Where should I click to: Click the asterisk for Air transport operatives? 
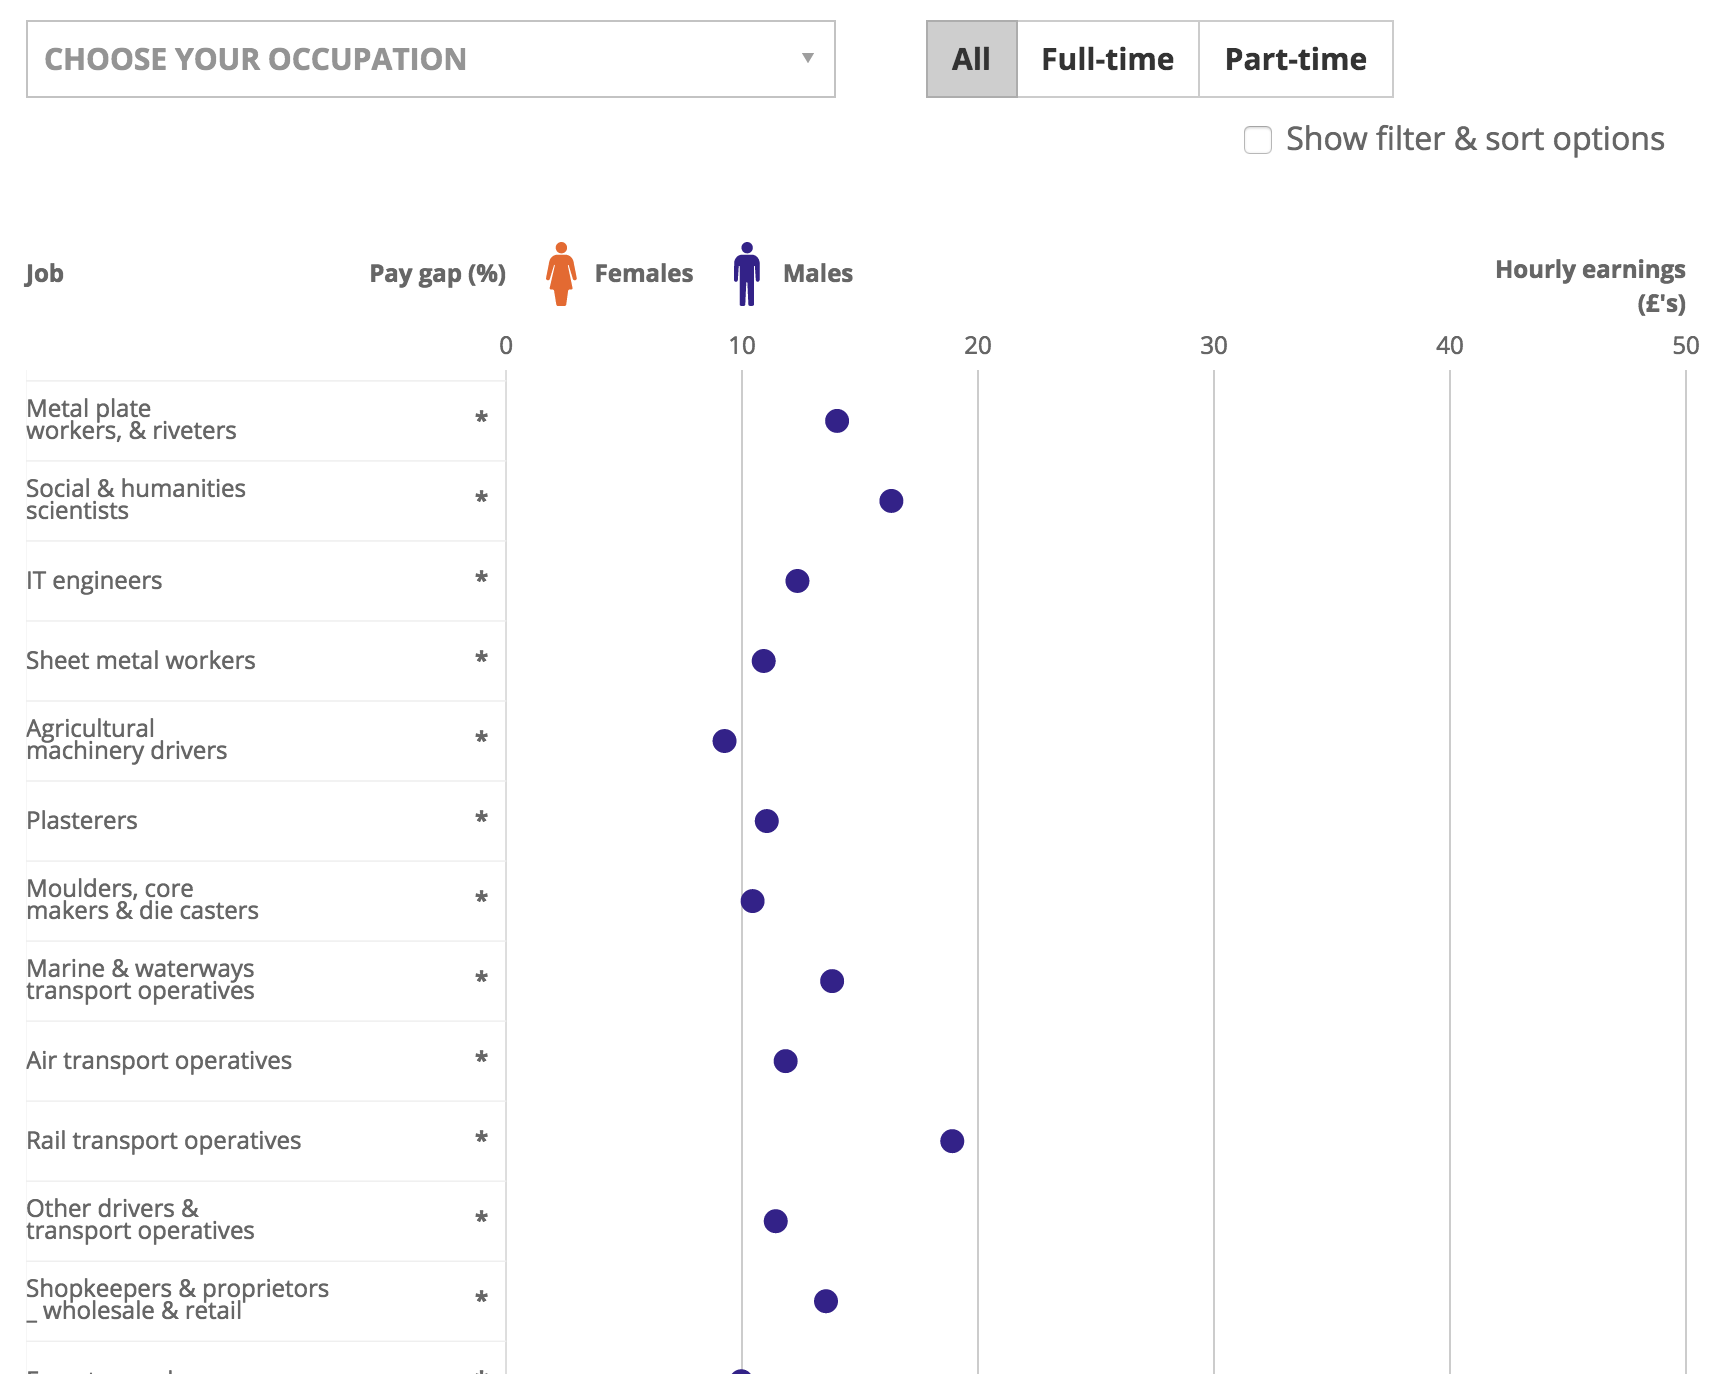pos(481,1059)
